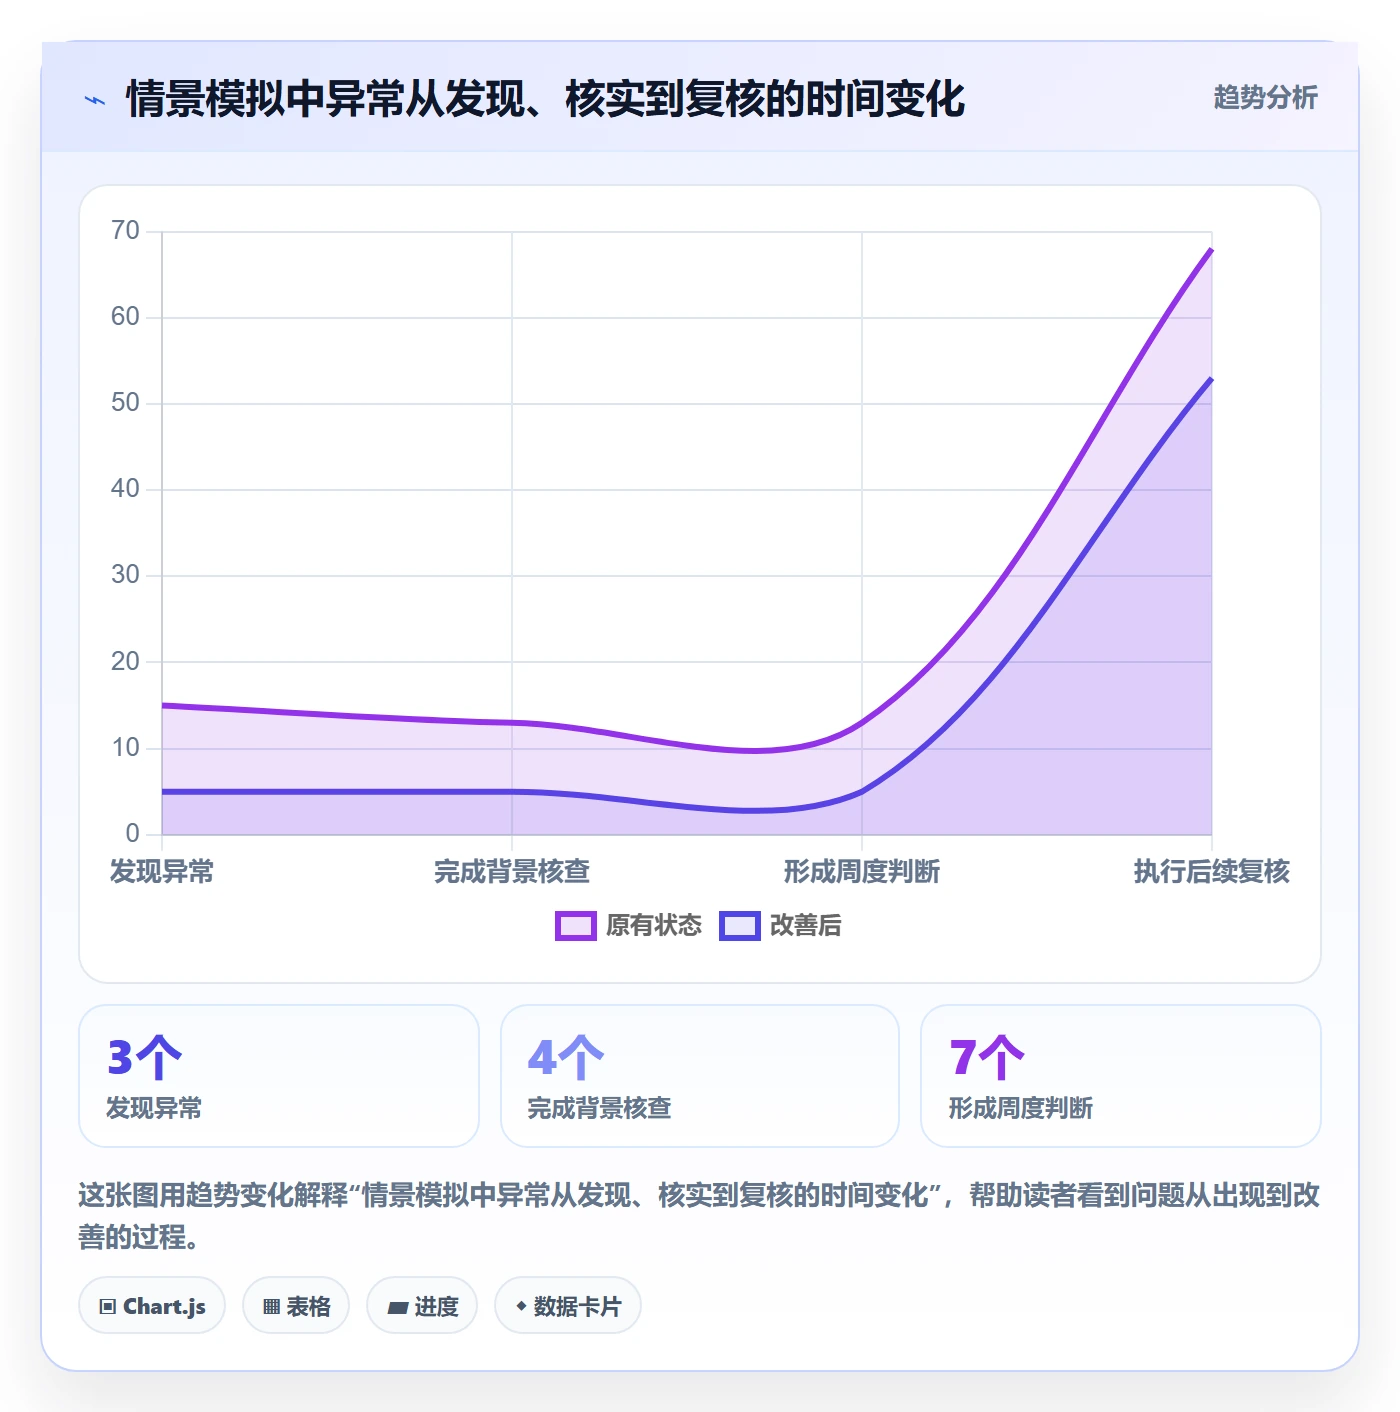
Task: Select the 数据卡片 tag chip
Action: (x=568, y=1305)
